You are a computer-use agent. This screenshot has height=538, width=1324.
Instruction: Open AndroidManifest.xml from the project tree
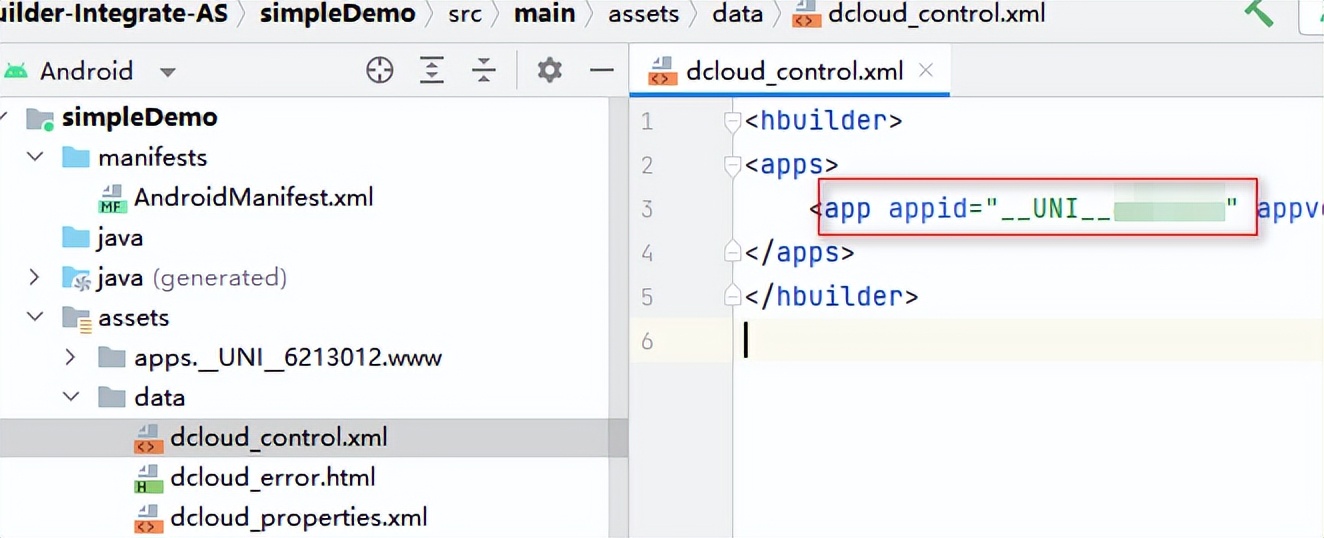[x=253, y=197]
